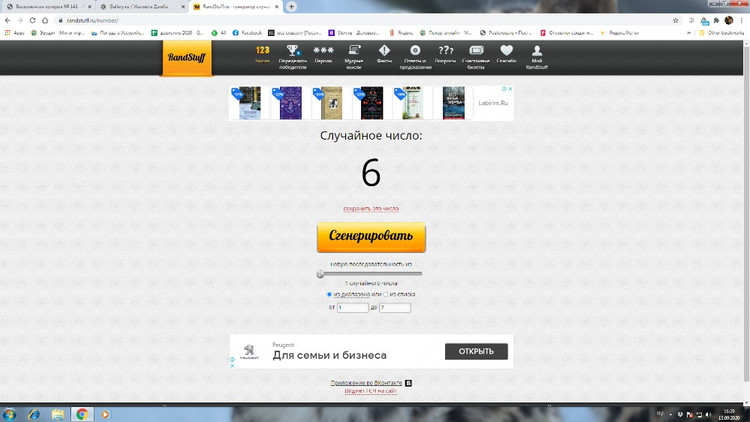Screen dimensions: 750x422
Task: Click the random numbers count slider handle
Action: (x=320, y=273)
